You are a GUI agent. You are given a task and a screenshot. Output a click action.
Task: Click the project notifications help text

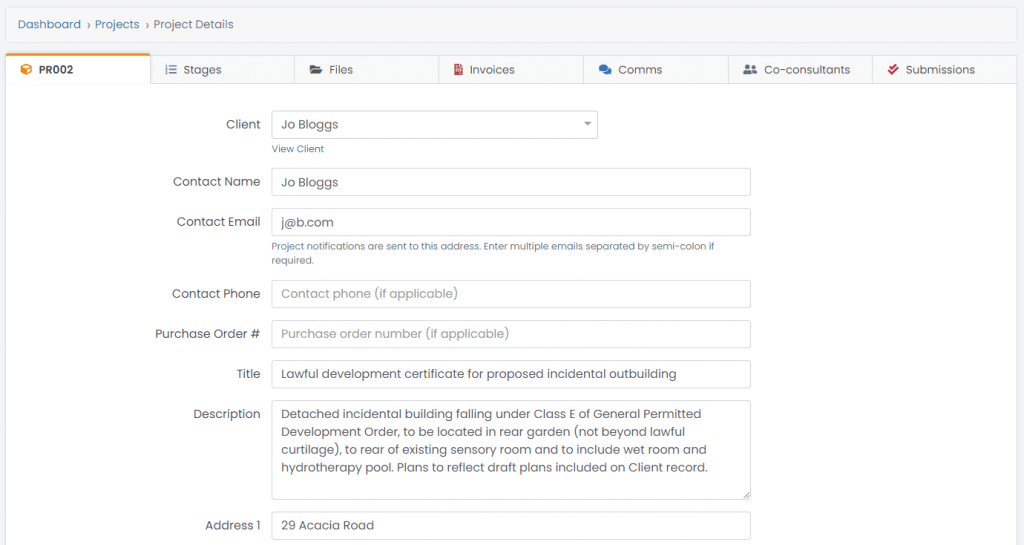(x=492, y=253)
